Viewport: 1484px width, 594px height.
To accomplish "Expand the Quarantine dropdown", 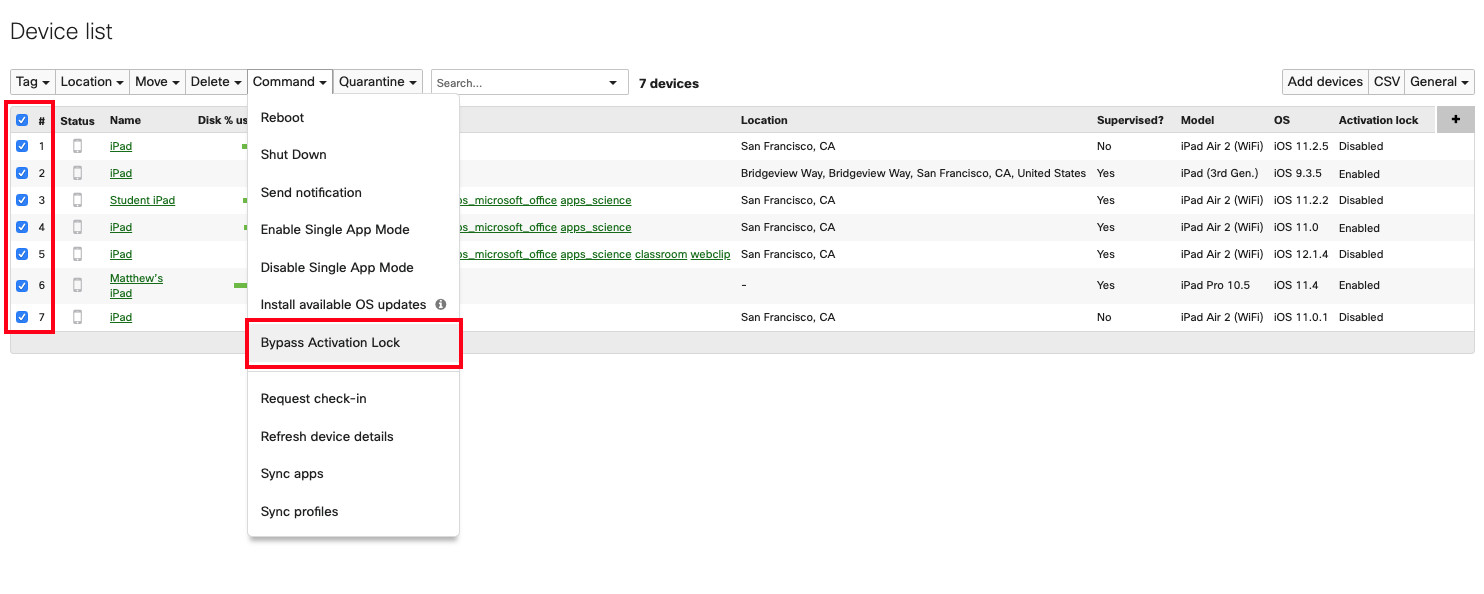I will coord(377,82).
